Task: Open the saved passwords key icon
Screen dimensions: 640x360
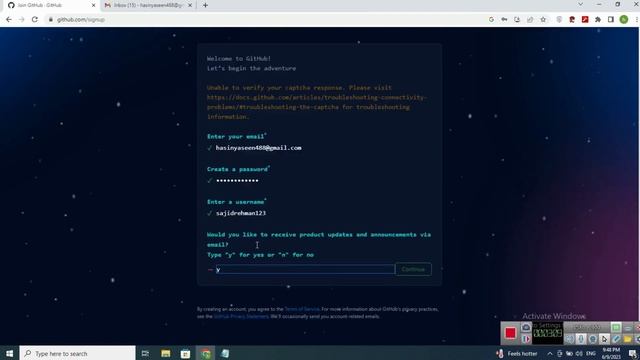Action: (504, 19)
